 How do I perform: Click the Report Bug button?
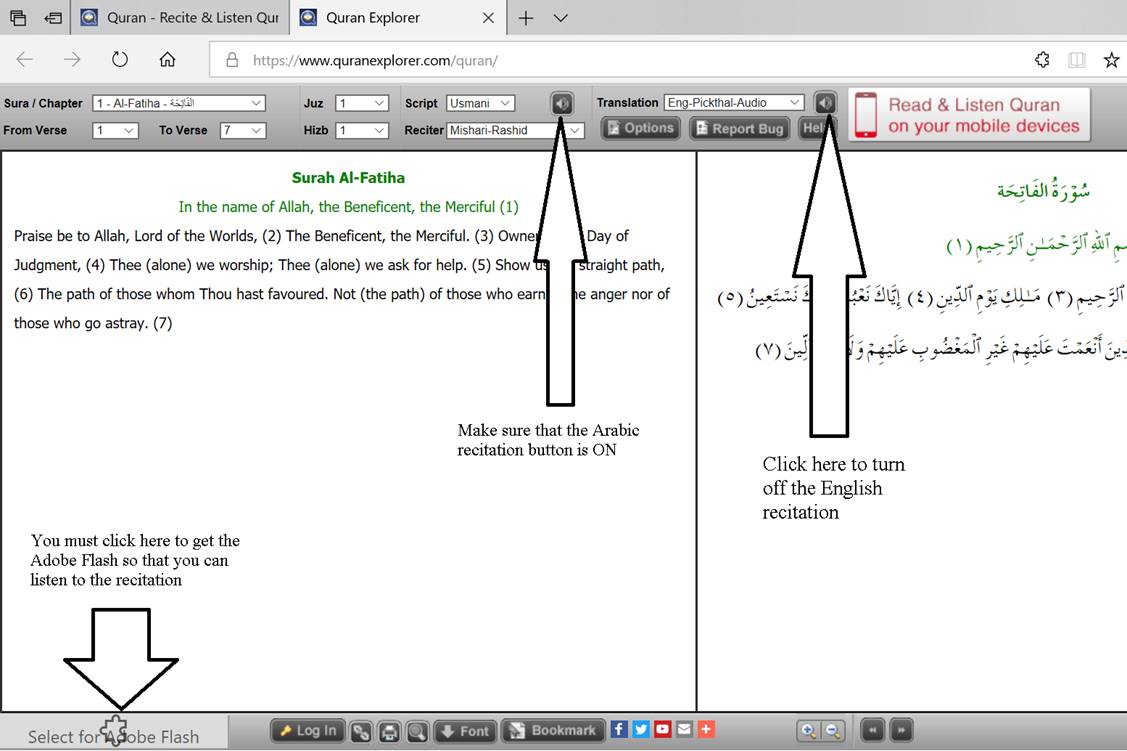click(740, 128)
